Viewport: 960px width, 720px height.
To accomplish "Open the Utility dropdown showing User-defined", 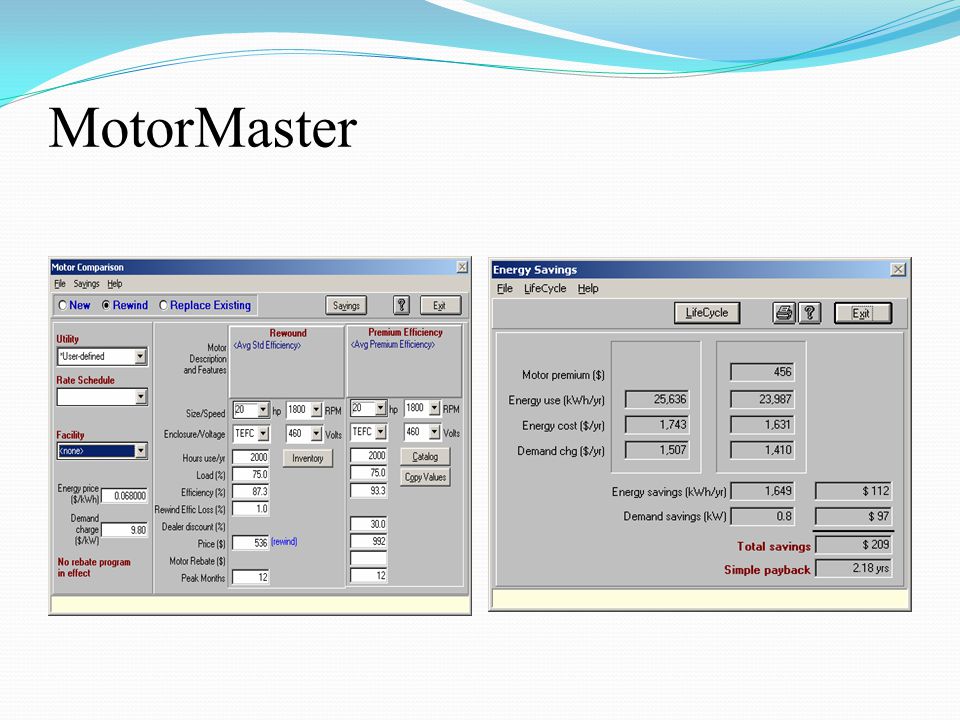I will tap(141, 356).
